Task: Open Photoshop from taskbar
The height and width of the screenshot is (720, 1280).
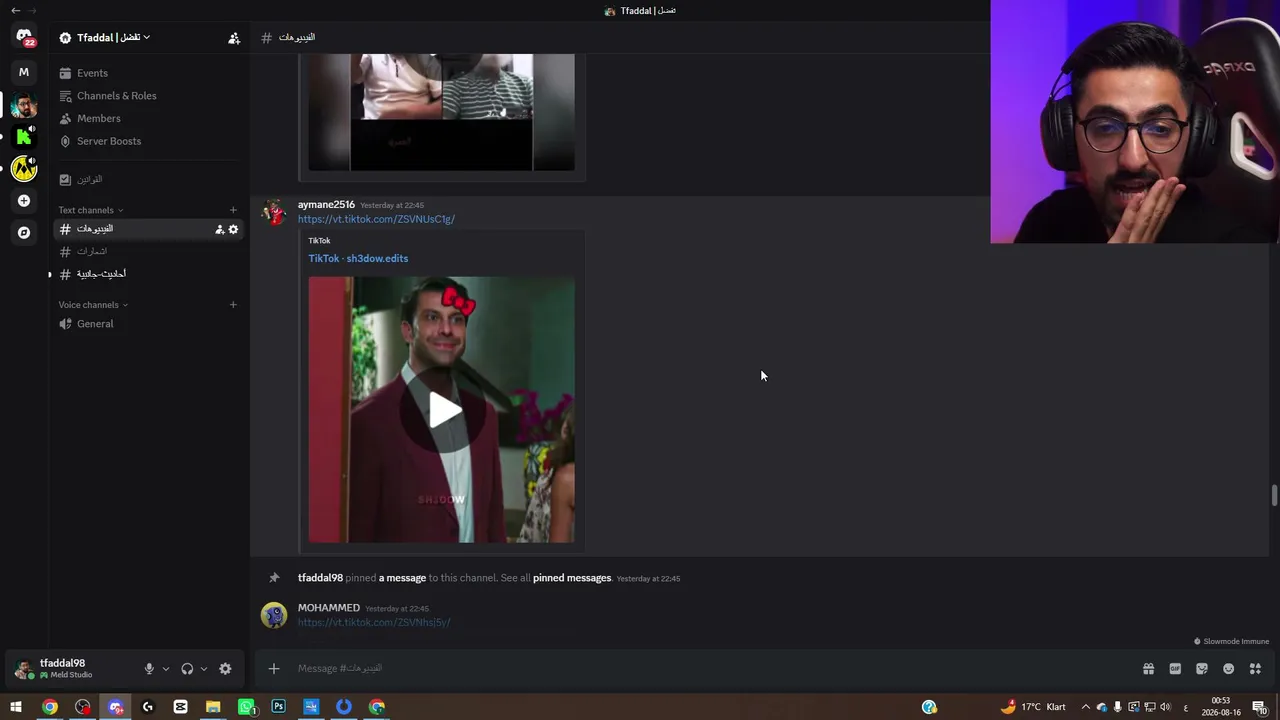Action: click(278, 707)
